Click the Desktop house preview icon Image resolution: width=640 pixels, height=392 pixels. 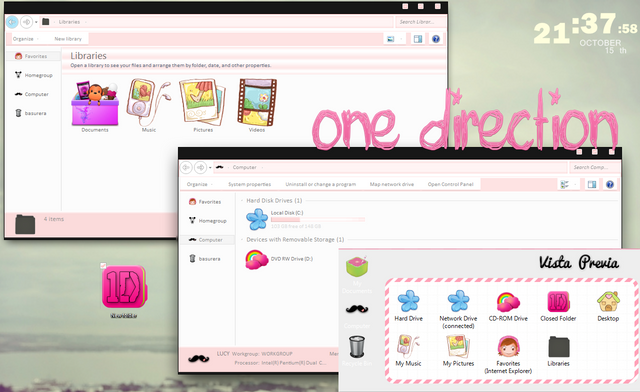(608, 302)
